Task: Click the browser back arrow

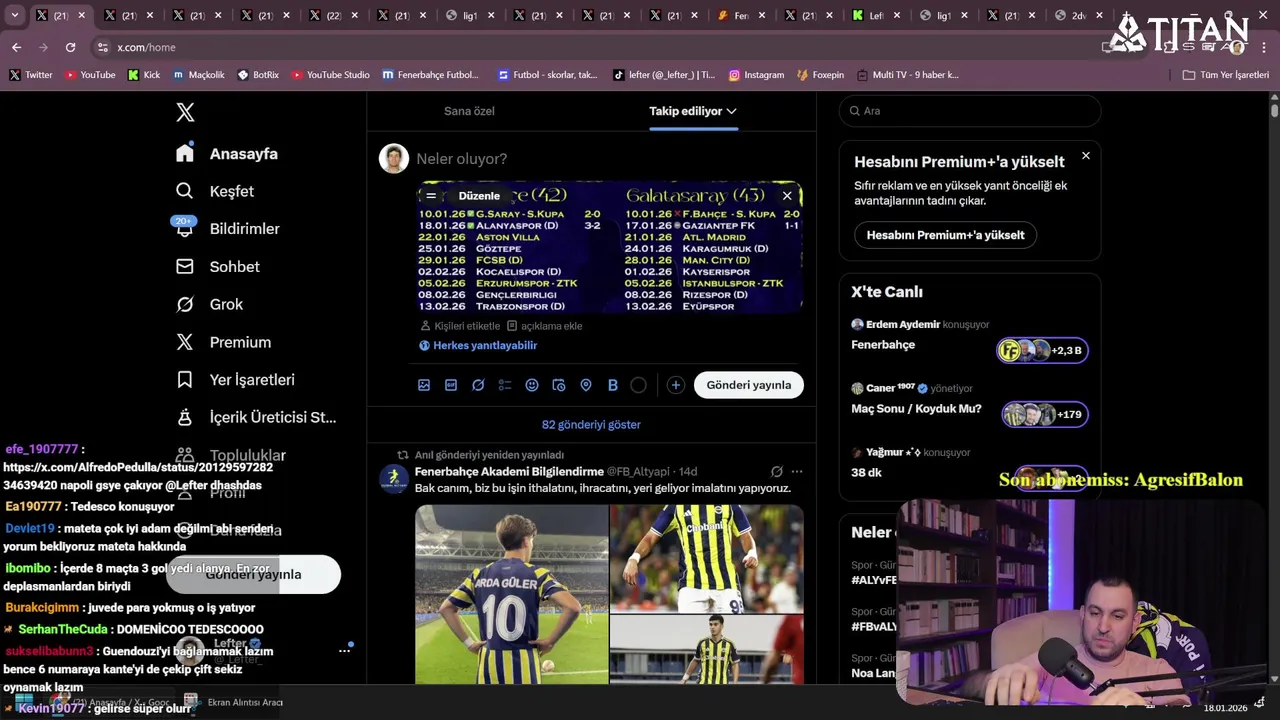Action: [x=16, y=47]
